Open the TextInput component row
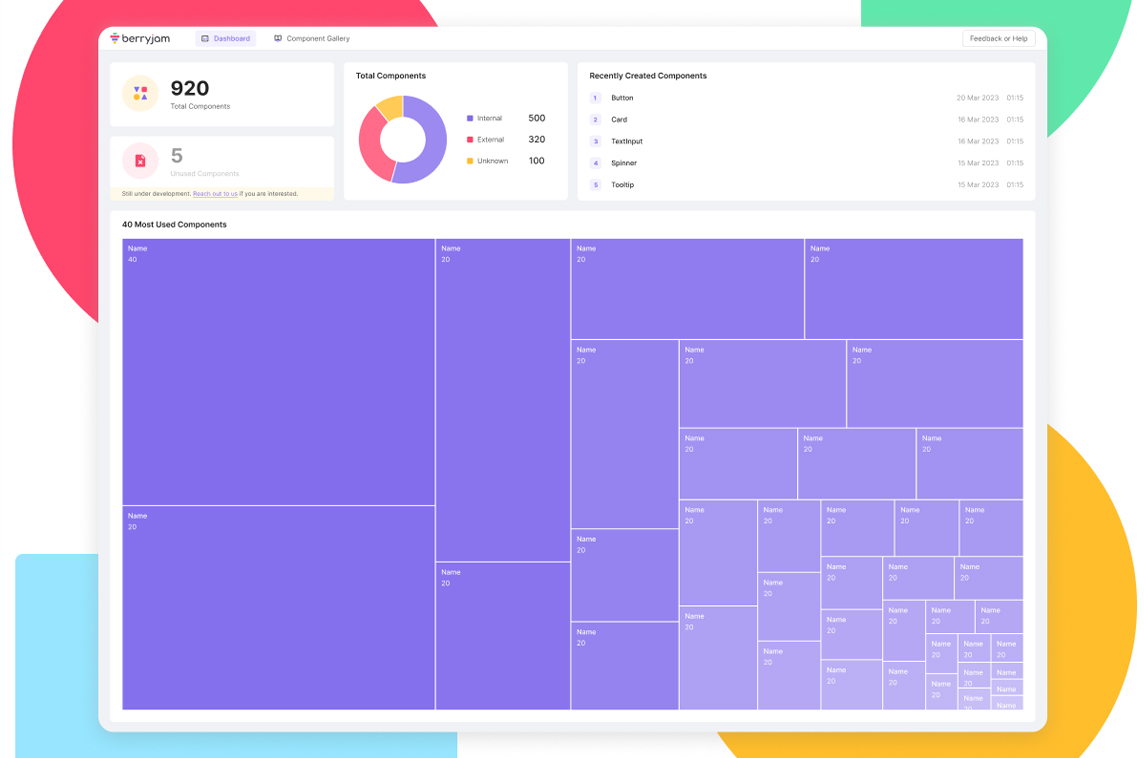The image size is (1144, 758). [806, 142]
